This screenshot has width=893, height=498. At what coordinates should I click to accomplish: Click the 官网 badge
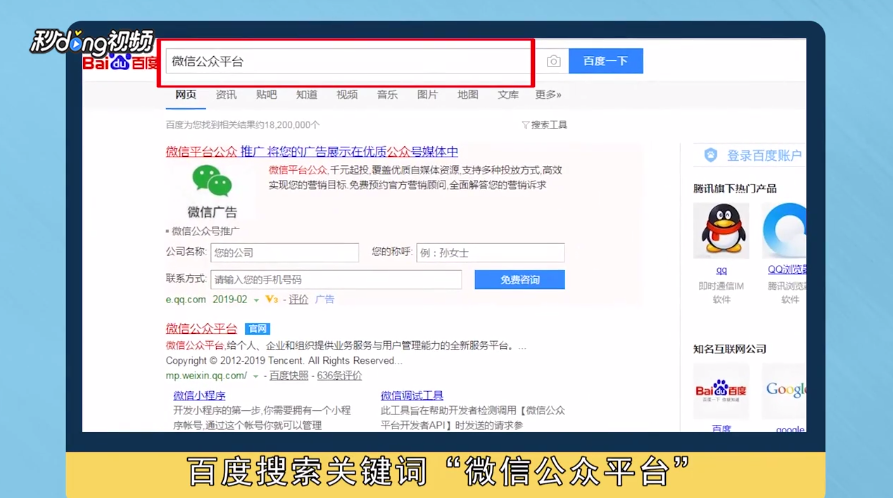pos(257,329)
